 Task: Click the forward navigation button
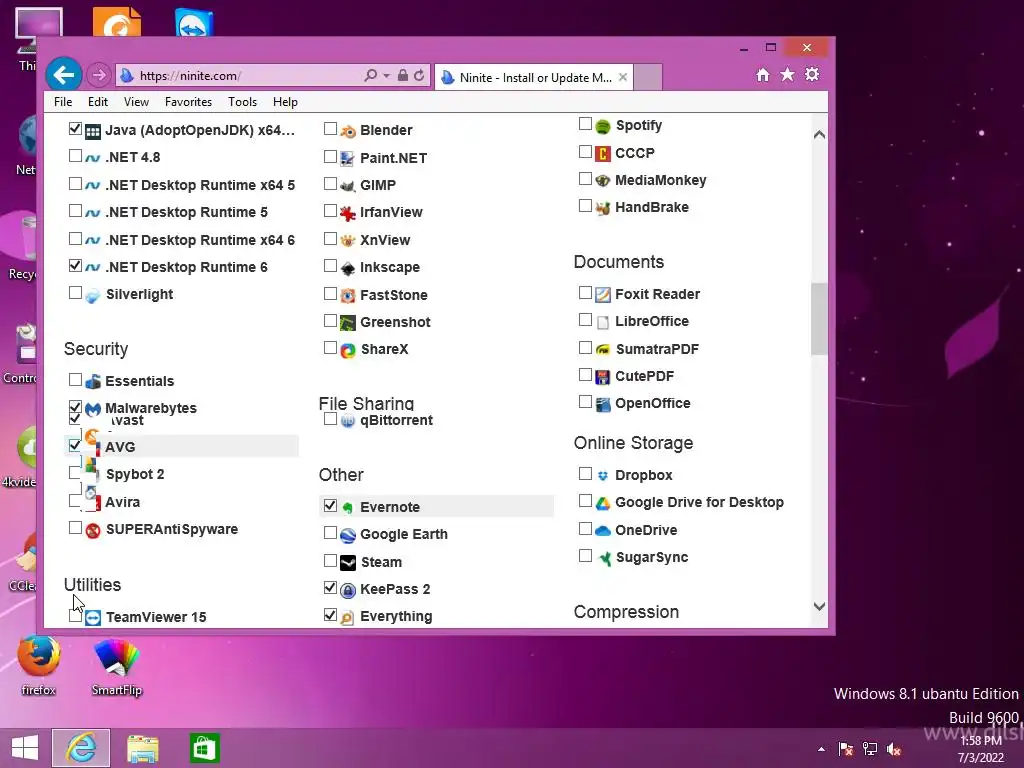click(x=99, y=76)
